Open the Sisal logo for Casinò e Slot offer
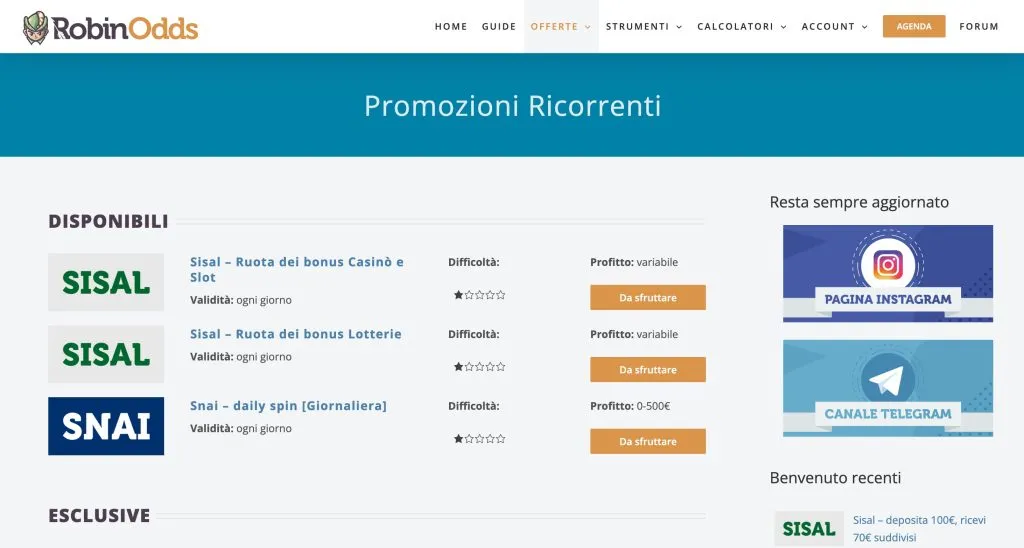This screenshot has height=548, width=1024. point(106,282)
